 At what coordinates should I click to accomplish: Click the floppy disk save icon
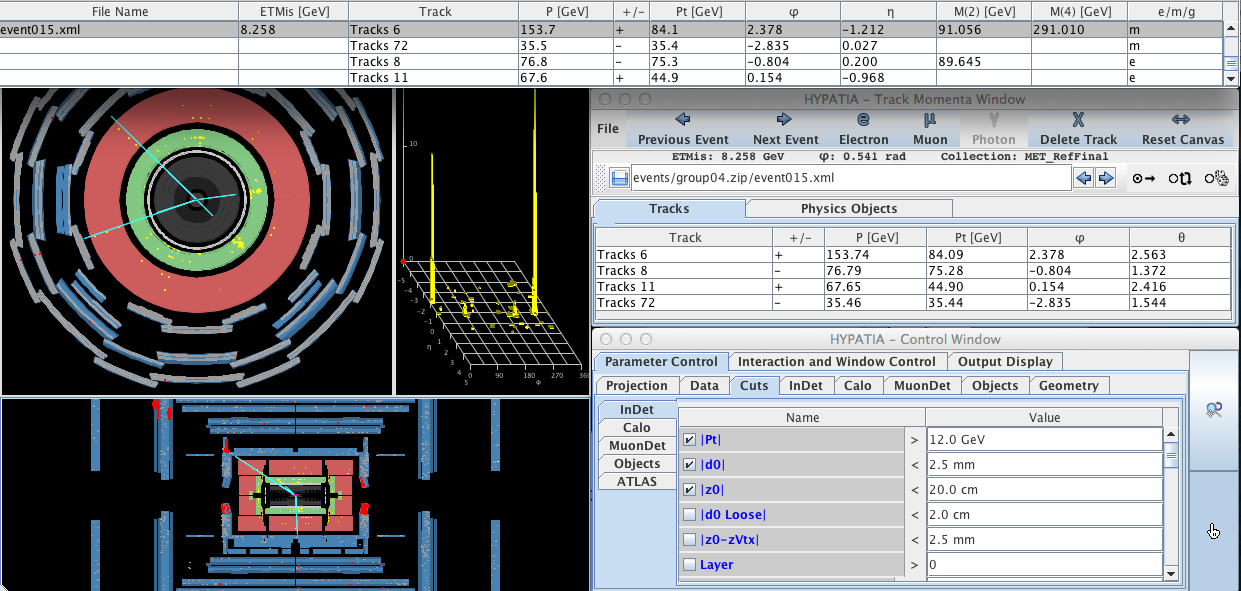point(619,178)
